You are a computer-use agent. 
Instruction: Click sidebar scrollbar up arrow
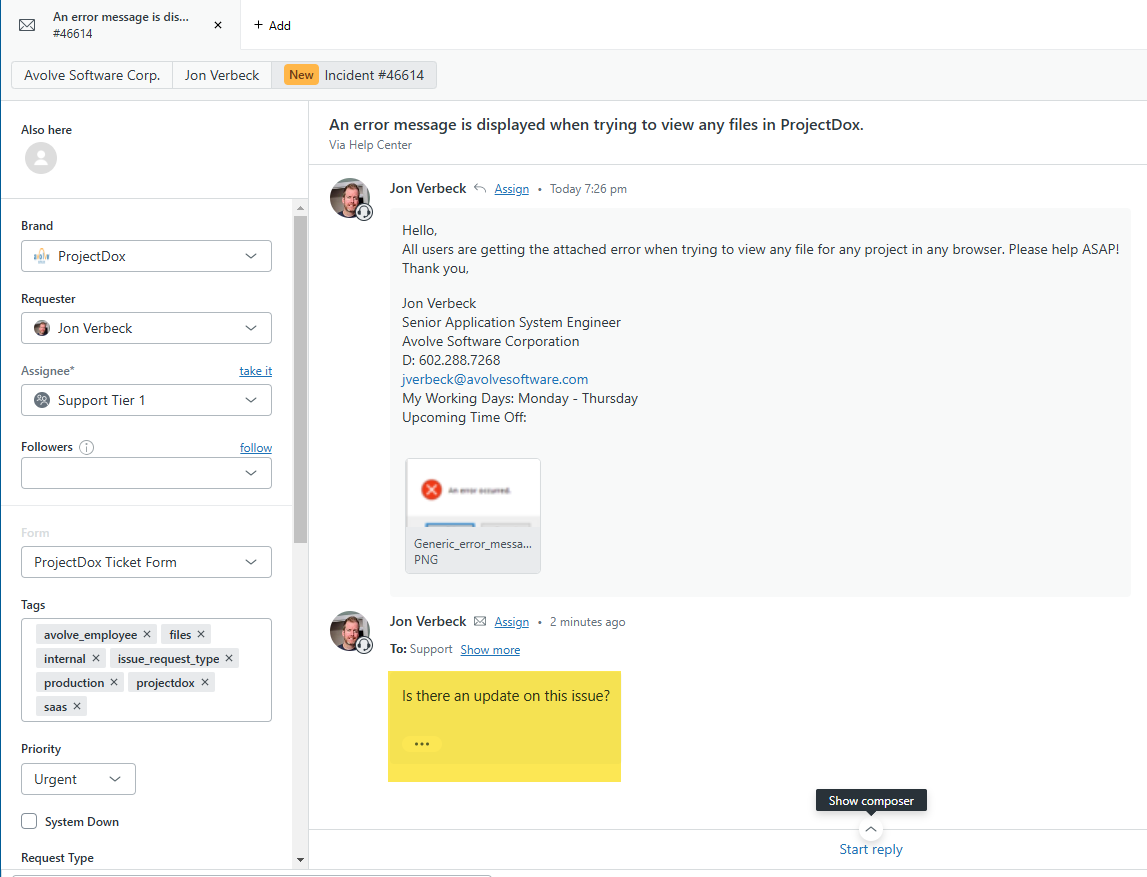click(300, 209)
